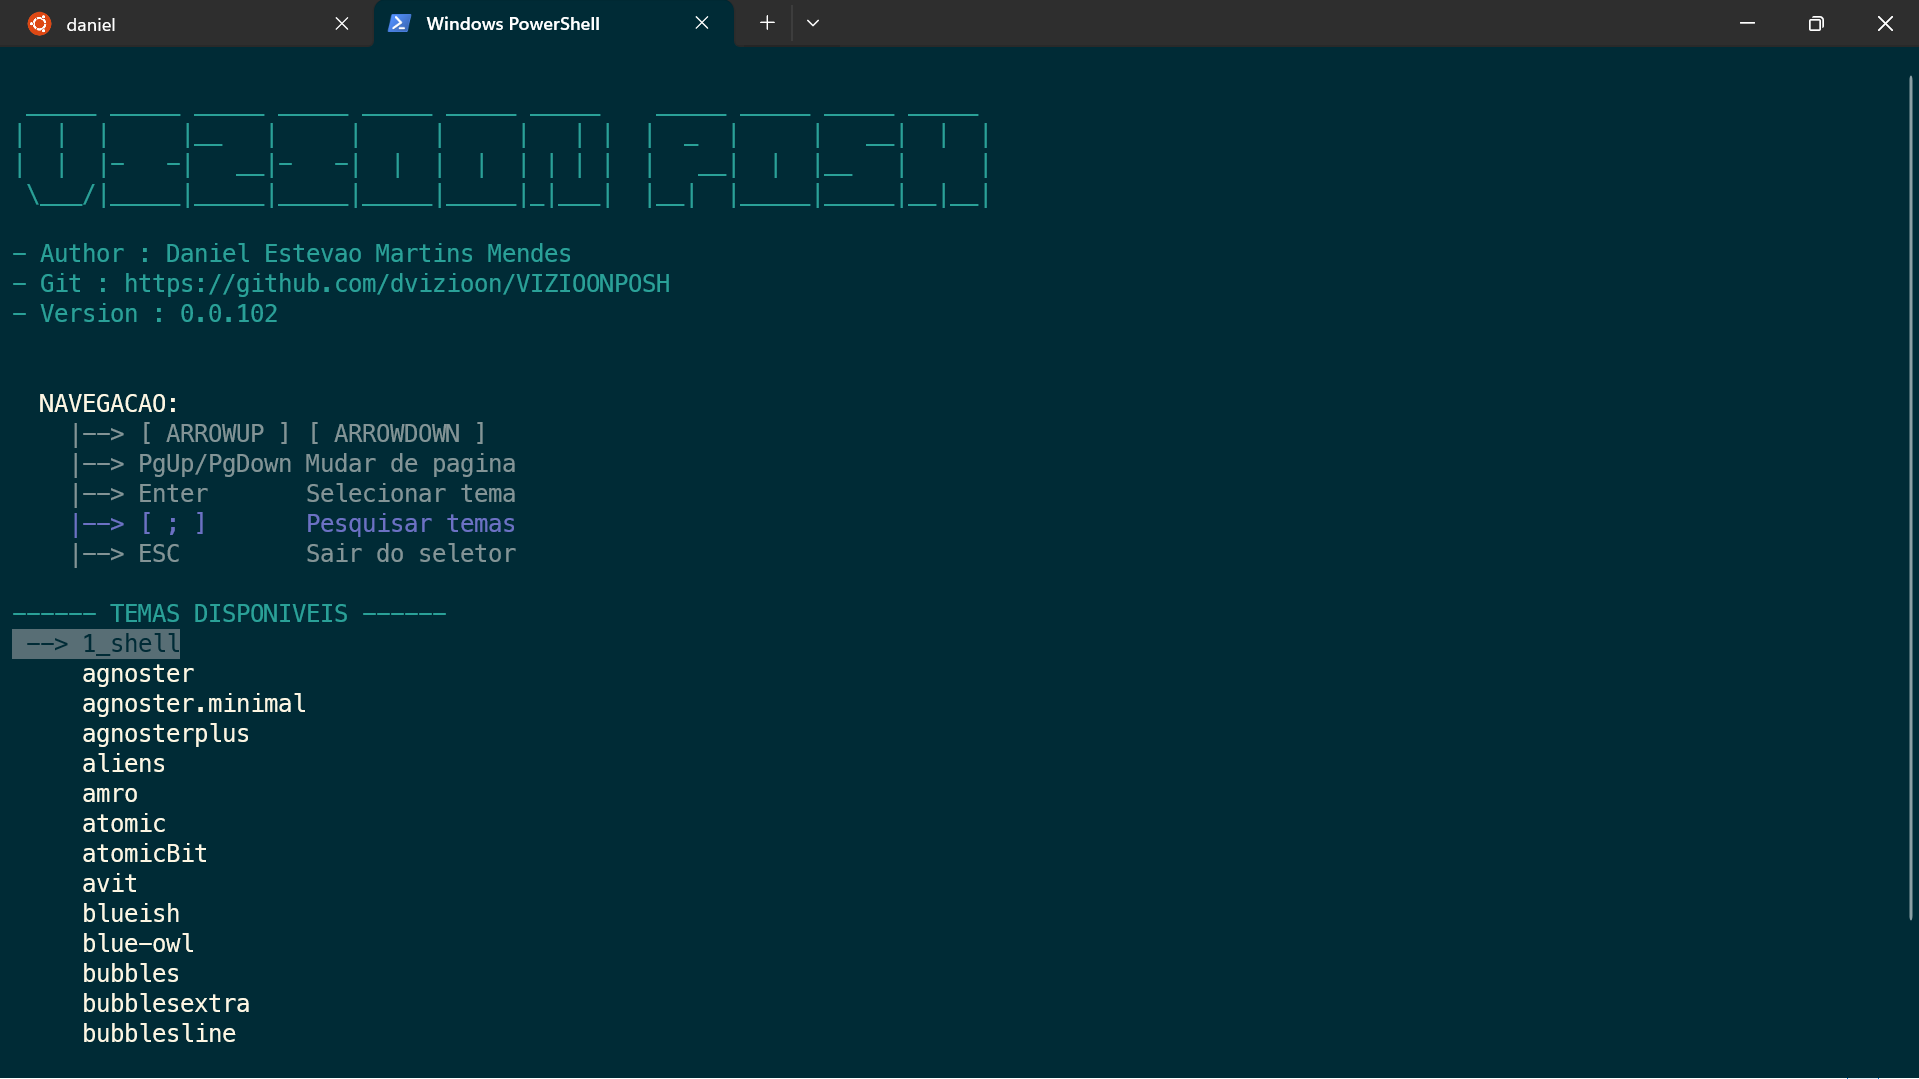Select the highlighted 1_shell theme
1919x1079 pixels.
(x=96, y=644)
